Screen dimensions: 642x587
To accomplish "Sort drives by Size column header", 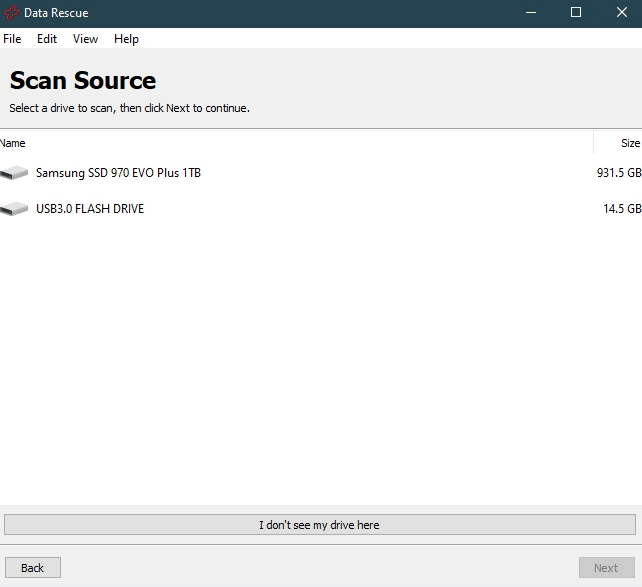I will tap(629, 143).
